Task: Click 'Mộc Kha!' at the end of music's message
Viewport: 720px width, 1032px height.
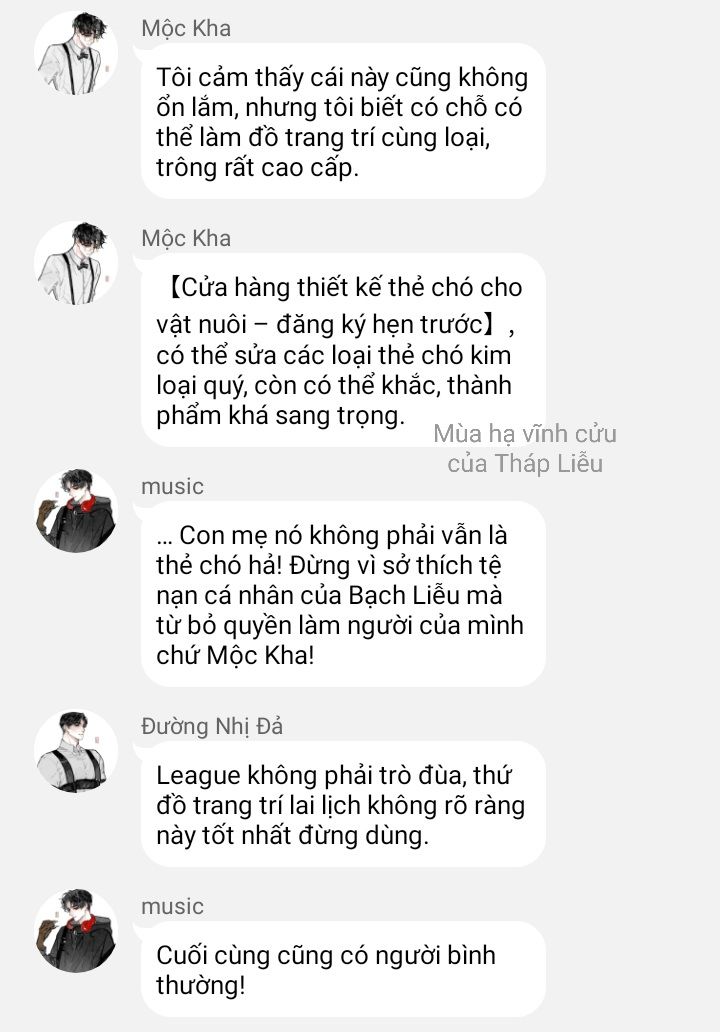Action: [254, 656]
